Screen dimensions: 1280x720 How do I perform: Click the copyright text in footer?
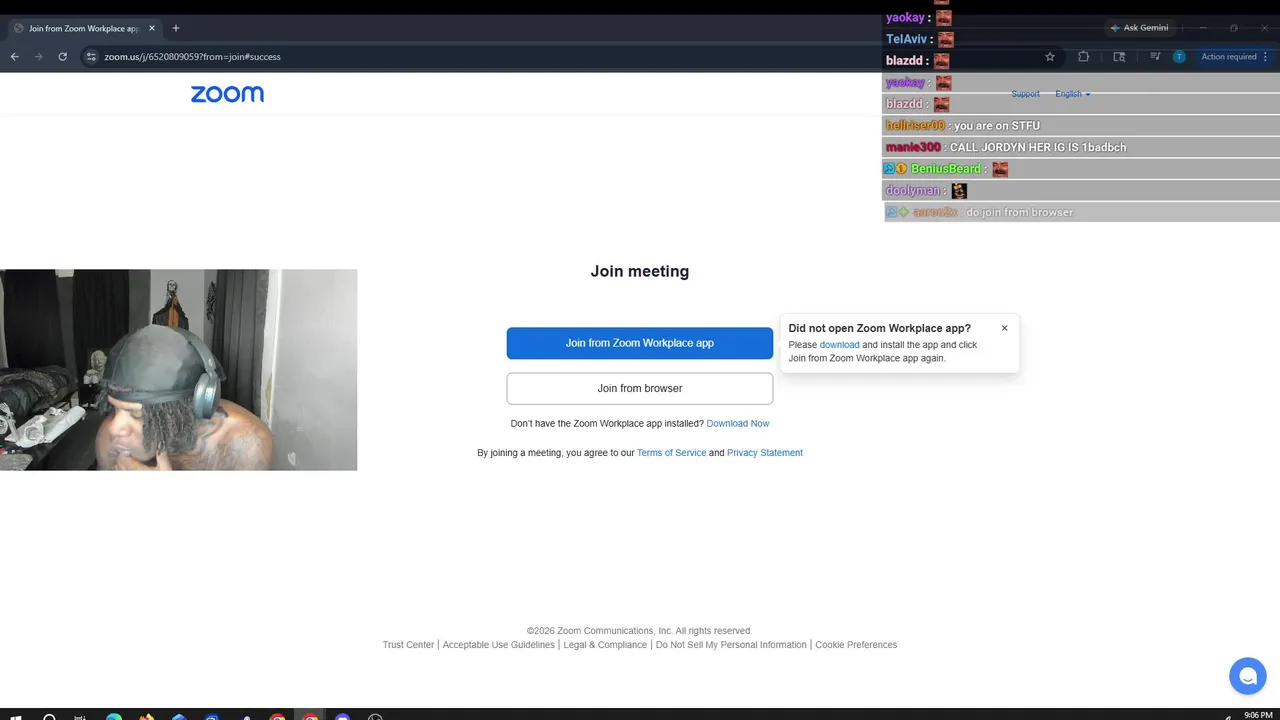point(640,631)
